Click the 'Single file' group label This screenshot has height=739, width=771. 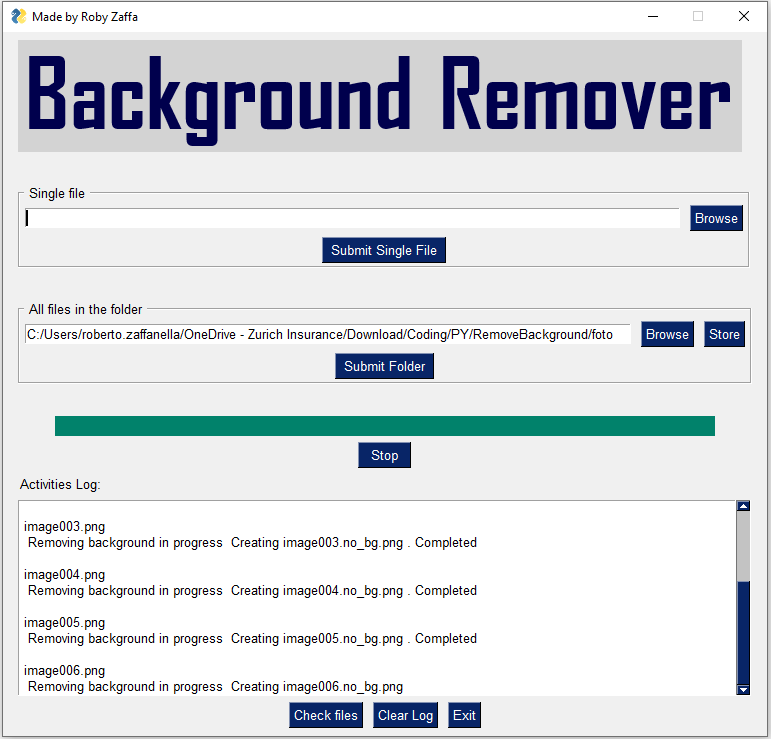click(x=57, y=193)
